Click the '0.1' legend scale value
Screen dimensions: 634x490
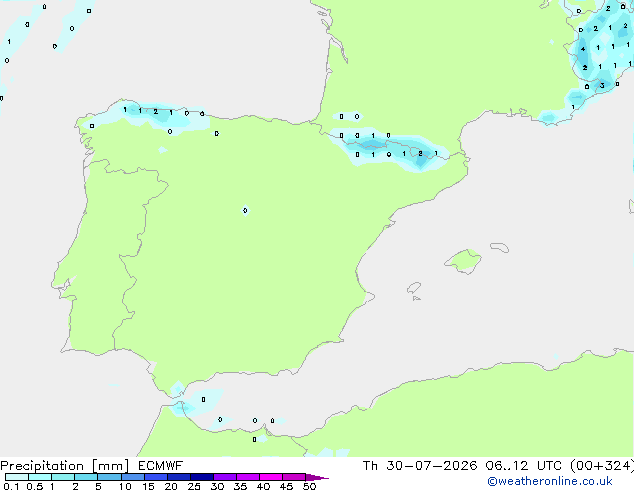point(11,486)
